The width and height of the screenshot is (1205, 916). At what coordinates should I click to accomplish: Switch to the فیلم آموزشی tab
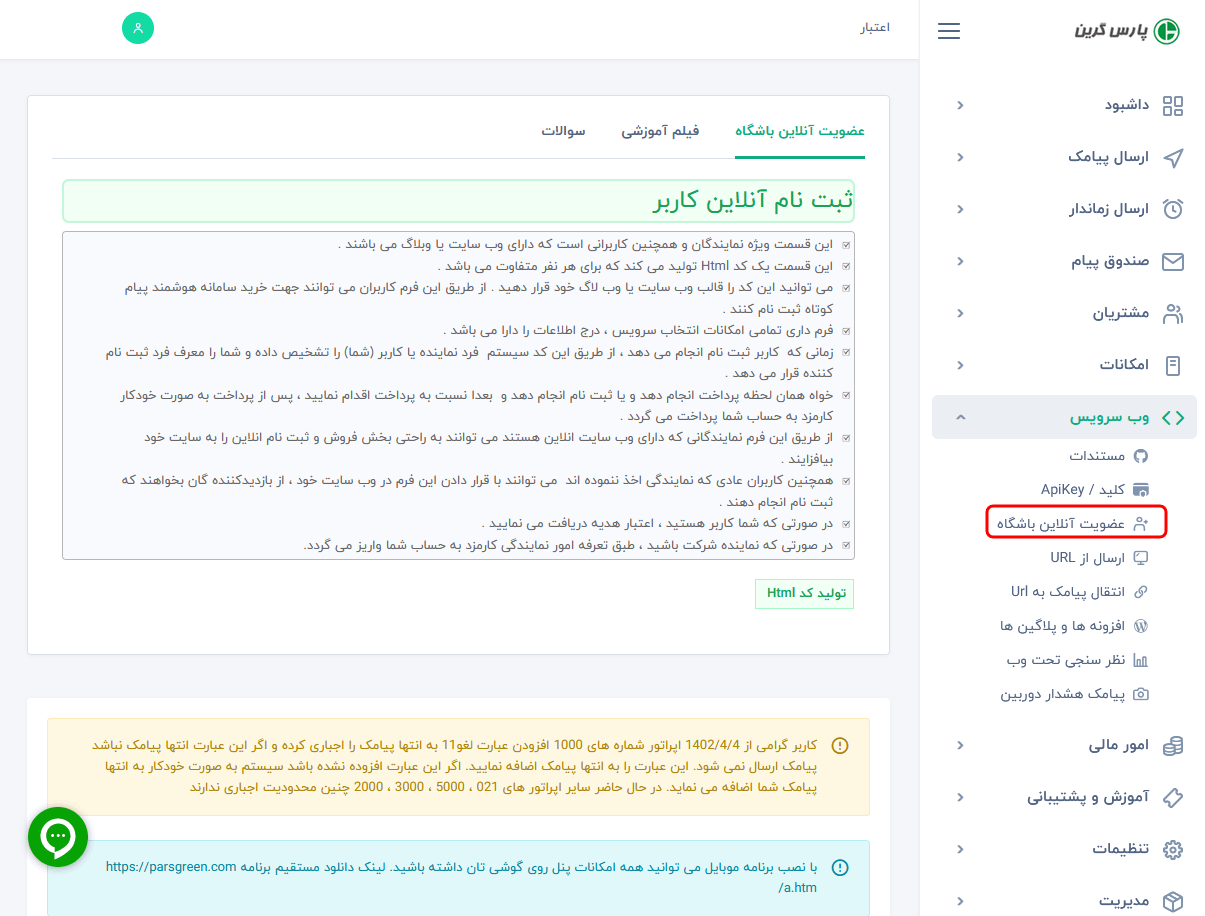(659, 131)
